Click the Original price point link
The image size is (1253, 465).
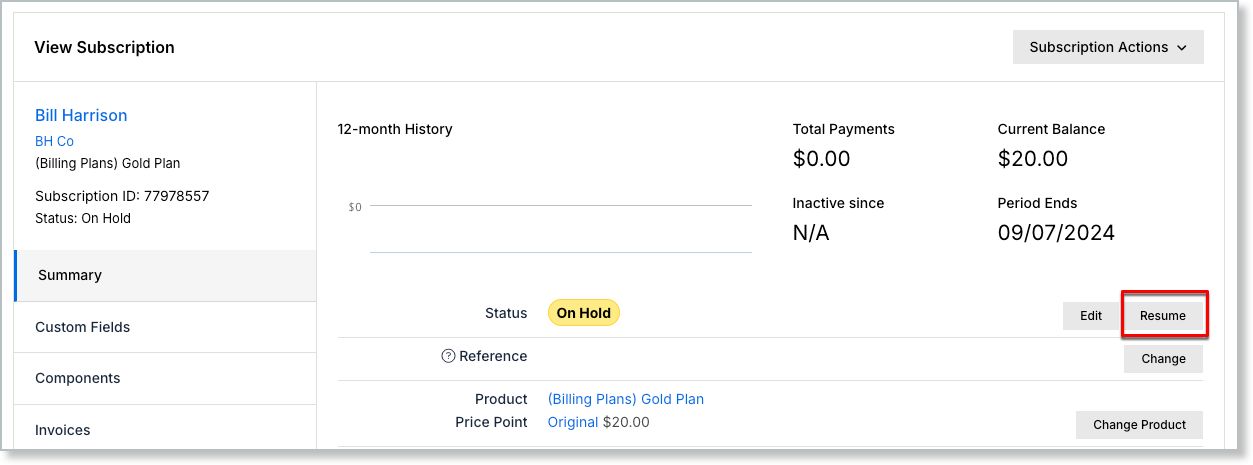click(x=573, y=422)
